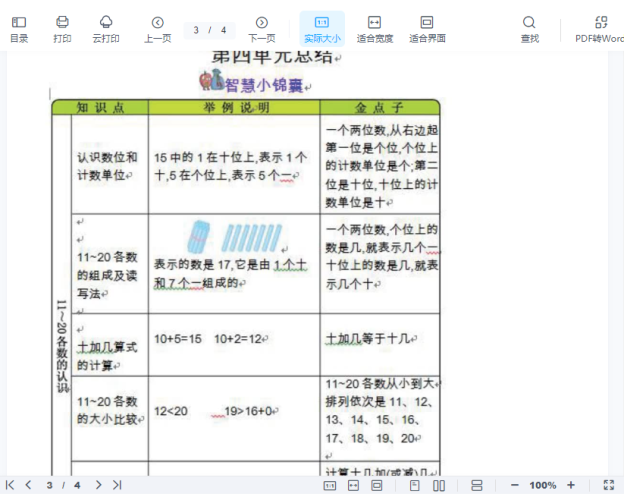Zoom out with the minus button
Viewport: 624px width, 500px height.
pos(514,485)
